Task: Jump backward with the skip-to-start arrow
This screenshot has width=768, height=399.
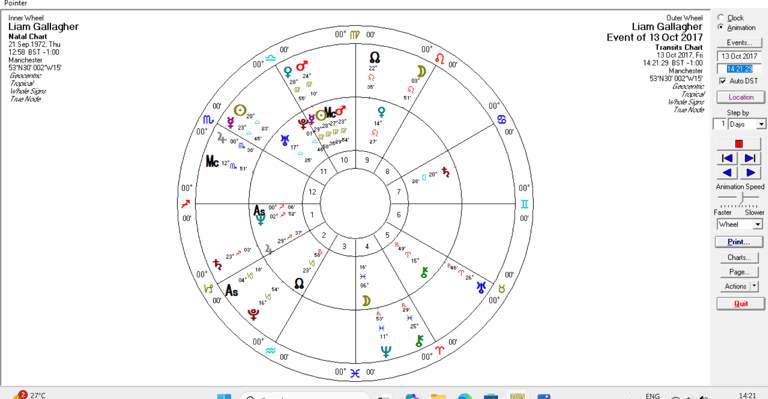Action: [728, 158]
